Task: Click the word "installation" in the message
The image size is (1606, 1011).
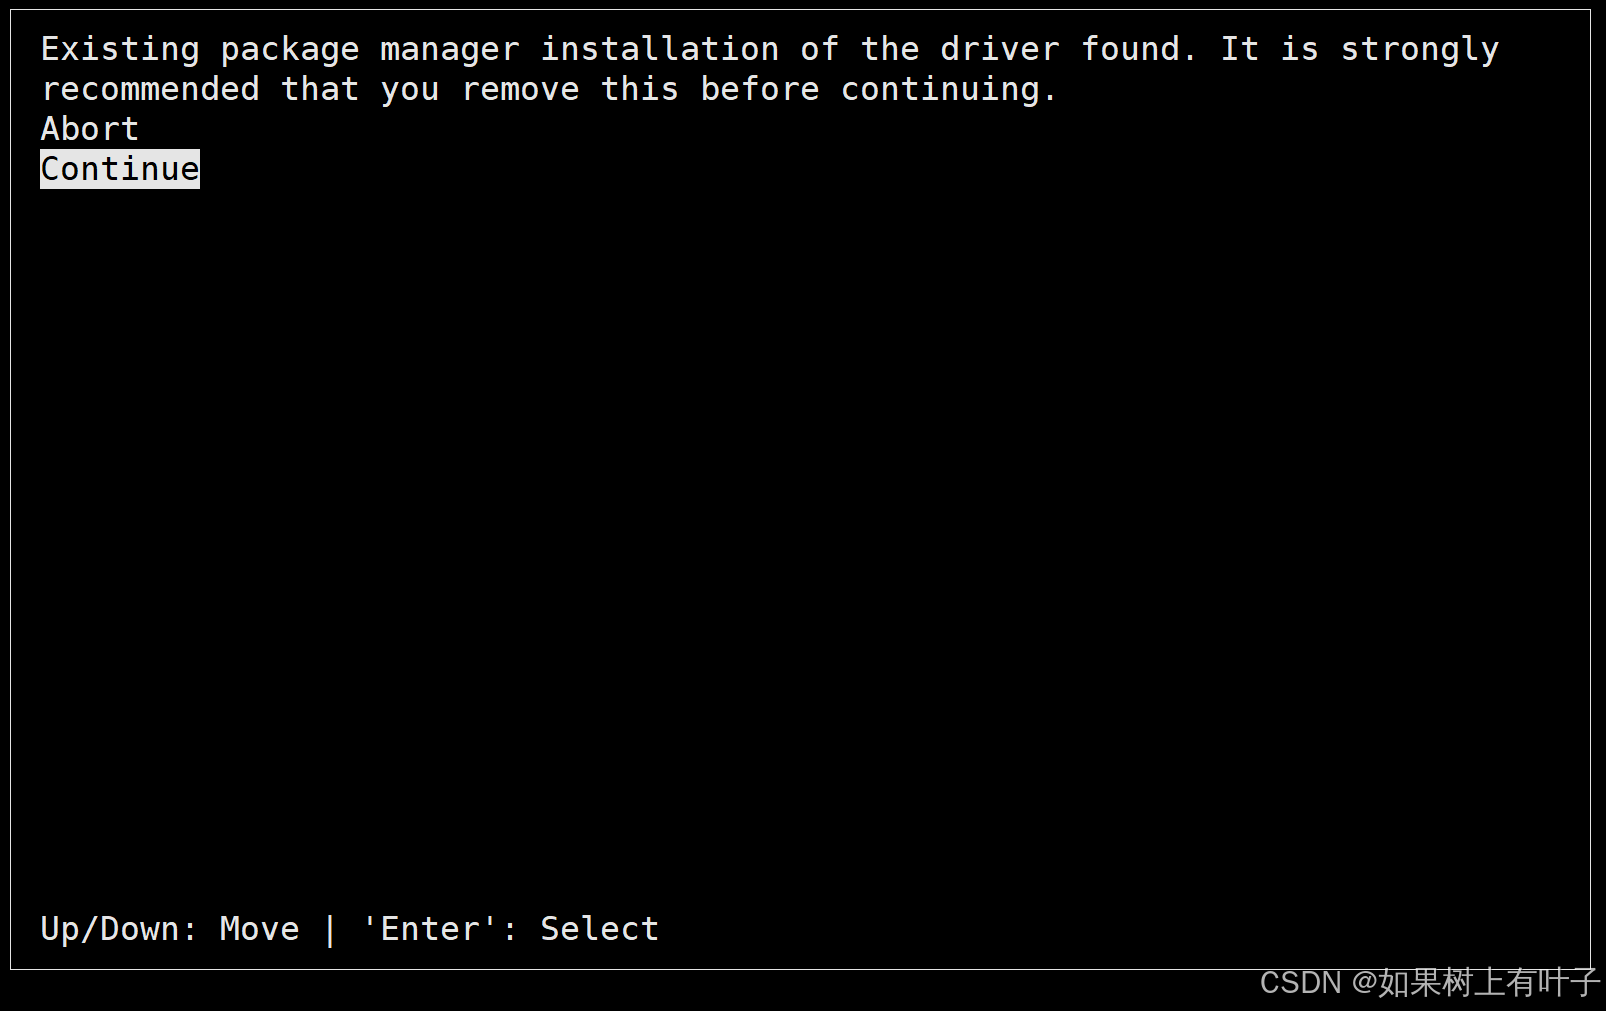Action: [x=660, y=50]
